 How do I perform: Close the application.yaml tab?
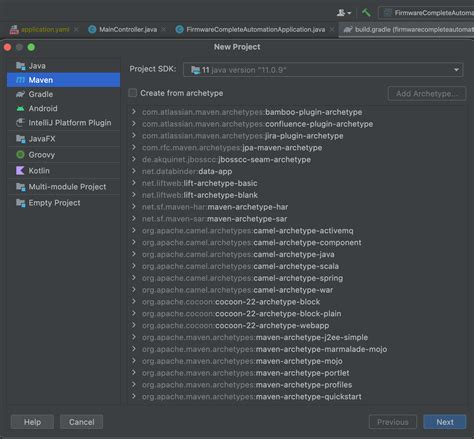76,29
